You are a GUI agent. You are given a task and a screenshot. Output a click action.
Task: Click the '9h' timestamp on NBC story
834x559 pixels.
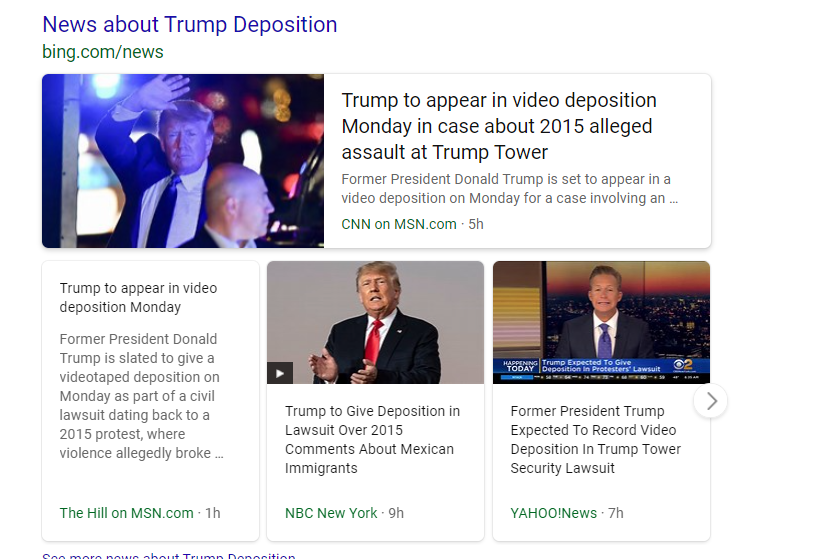(396, 513)
